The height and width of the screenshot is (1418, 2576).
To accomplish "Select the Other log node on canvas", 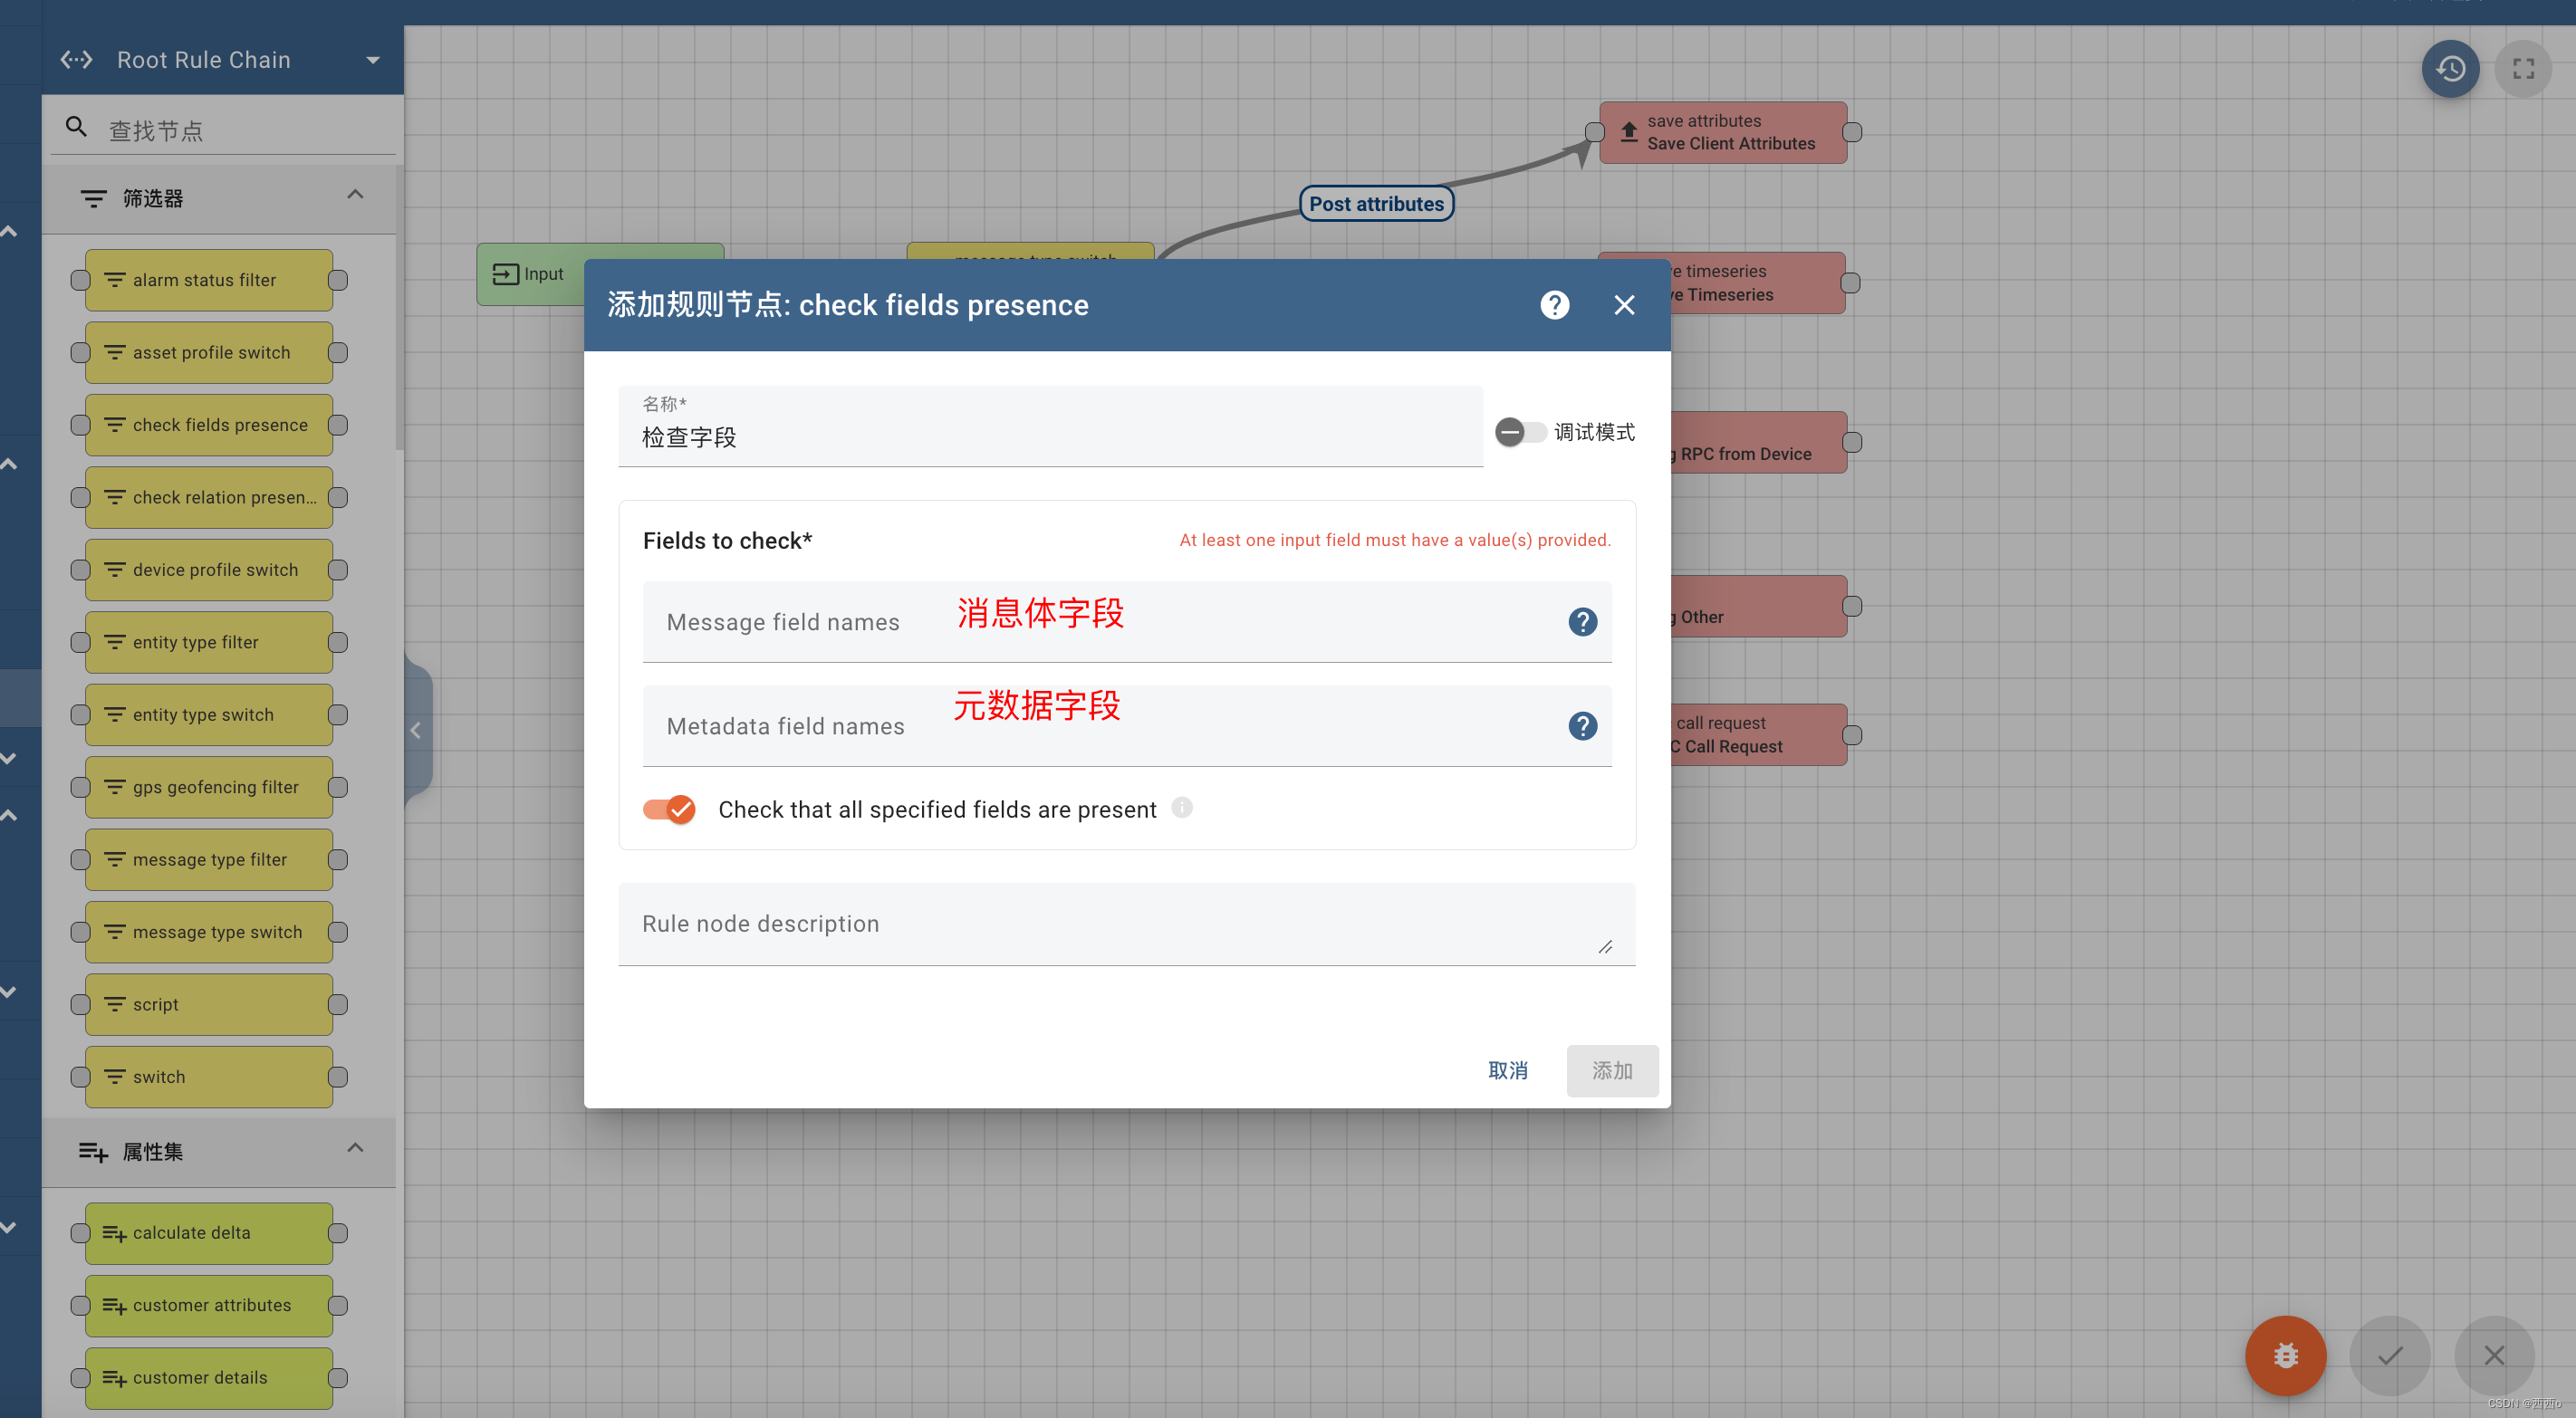I will pos(1758,606).
